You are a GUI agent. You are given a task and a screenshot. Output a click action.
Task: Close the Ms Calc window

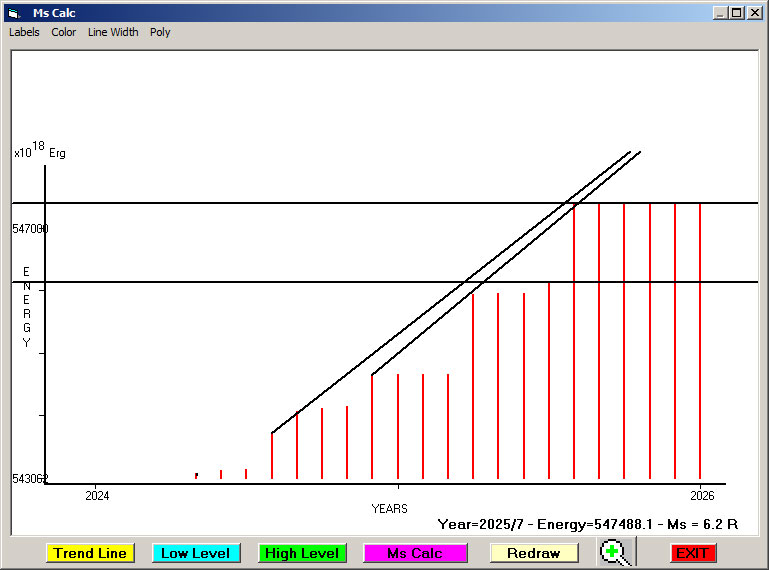[x=754, y=13]
